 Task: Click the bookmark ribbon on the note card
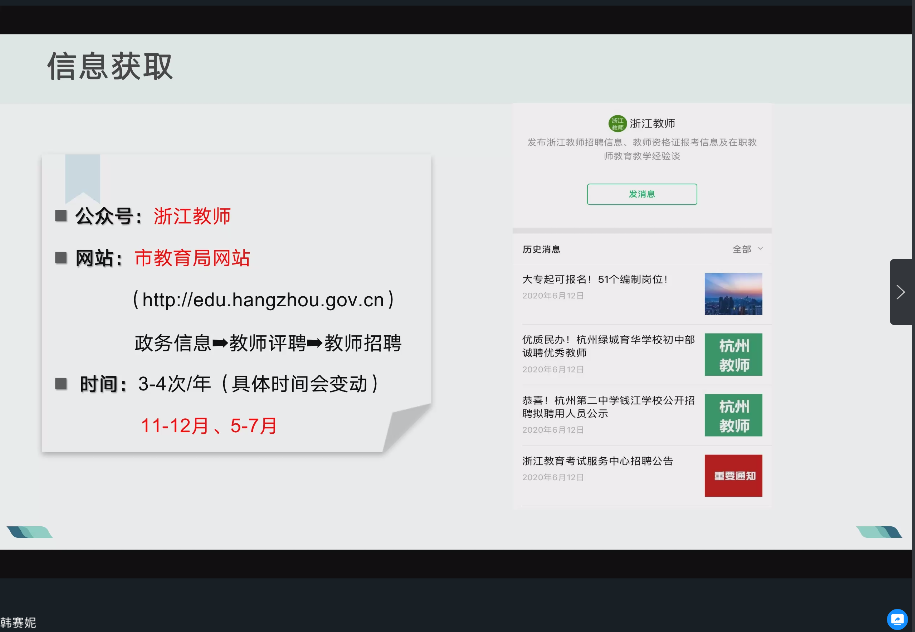tap(83, 177)
